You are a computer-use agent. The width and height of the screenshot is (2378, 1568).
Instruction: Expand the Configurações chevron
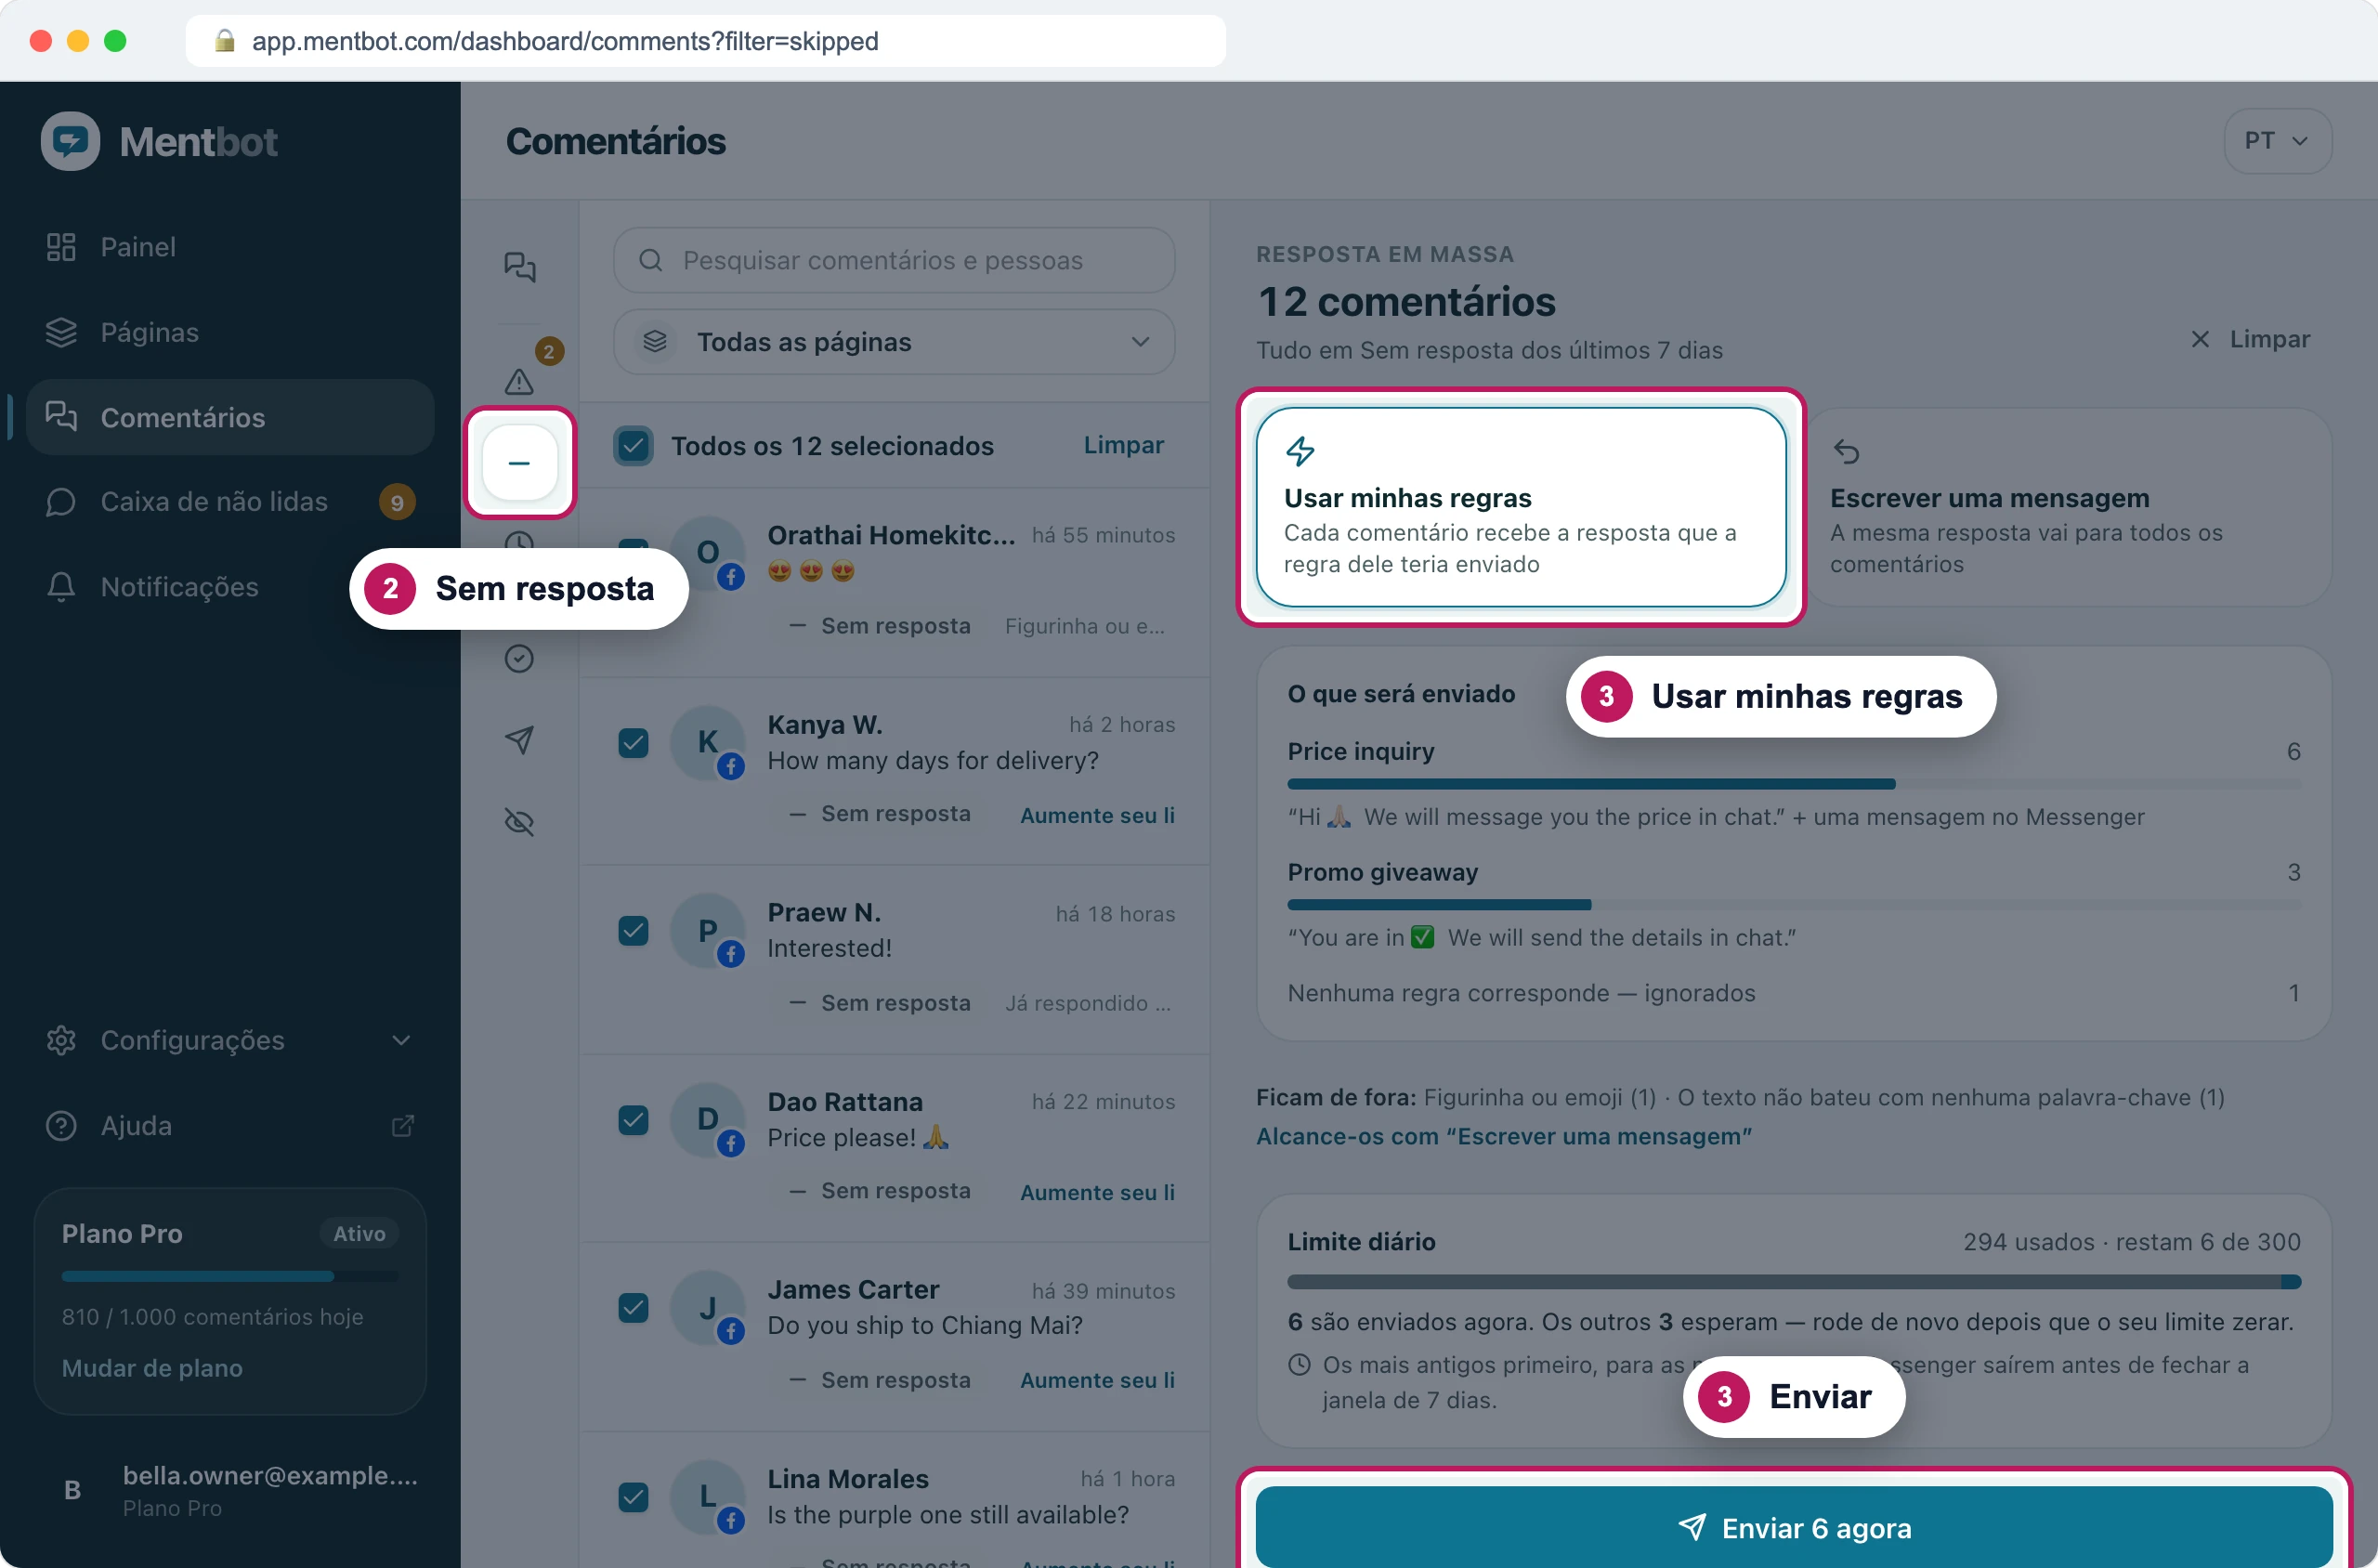[401, 1040]
